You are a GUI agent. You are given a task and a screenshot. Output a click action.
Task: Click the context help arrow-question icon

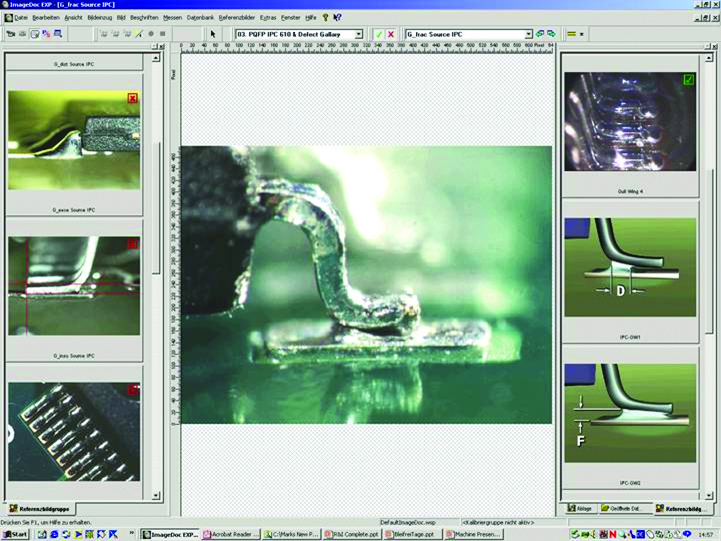337,18
